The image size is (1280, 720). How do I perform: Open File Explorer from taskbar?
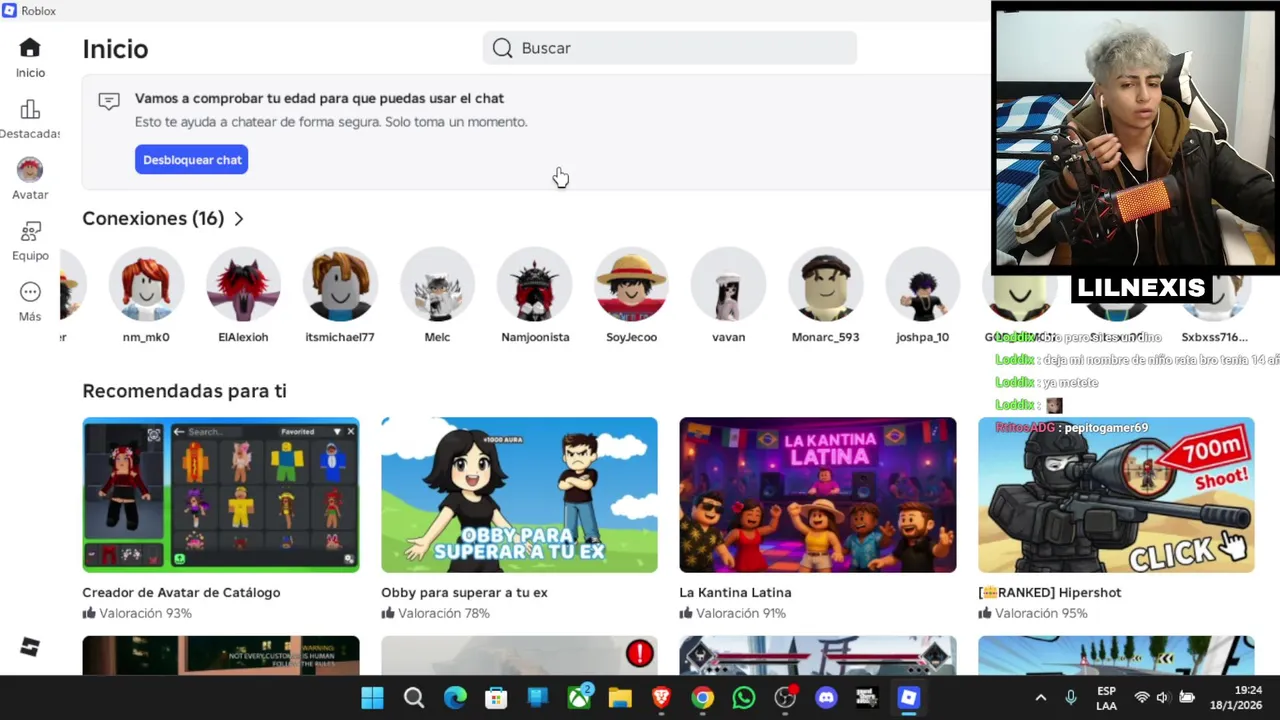pos(620,698)
